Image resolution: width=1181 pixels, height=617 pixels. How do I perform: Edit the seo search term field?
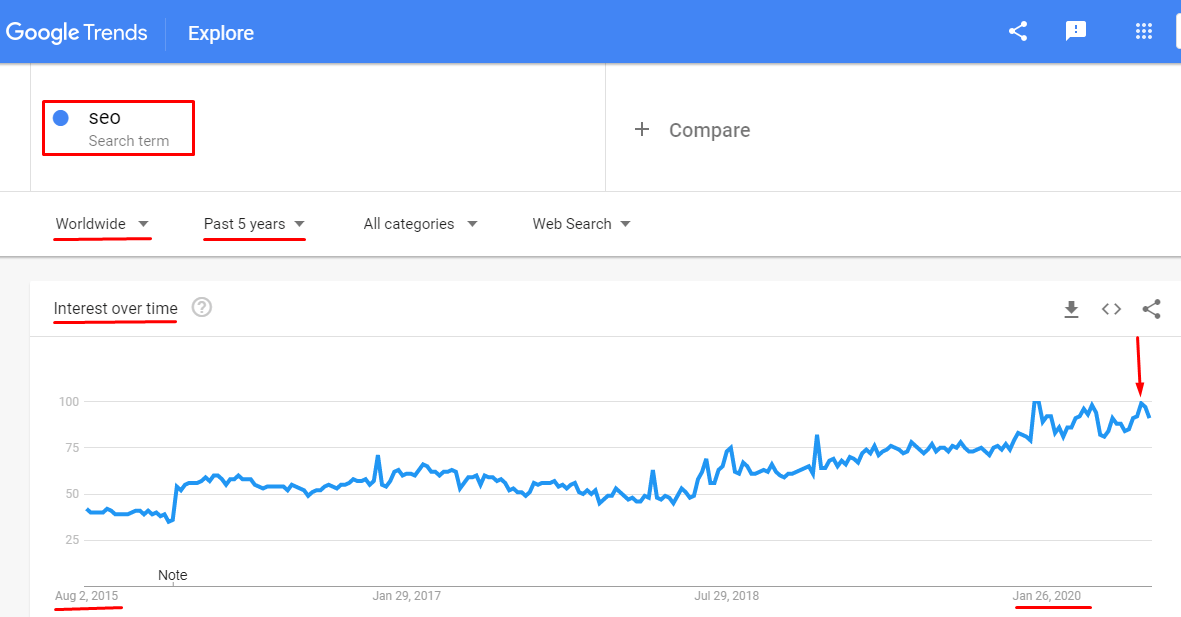click(x=105, y=118)
